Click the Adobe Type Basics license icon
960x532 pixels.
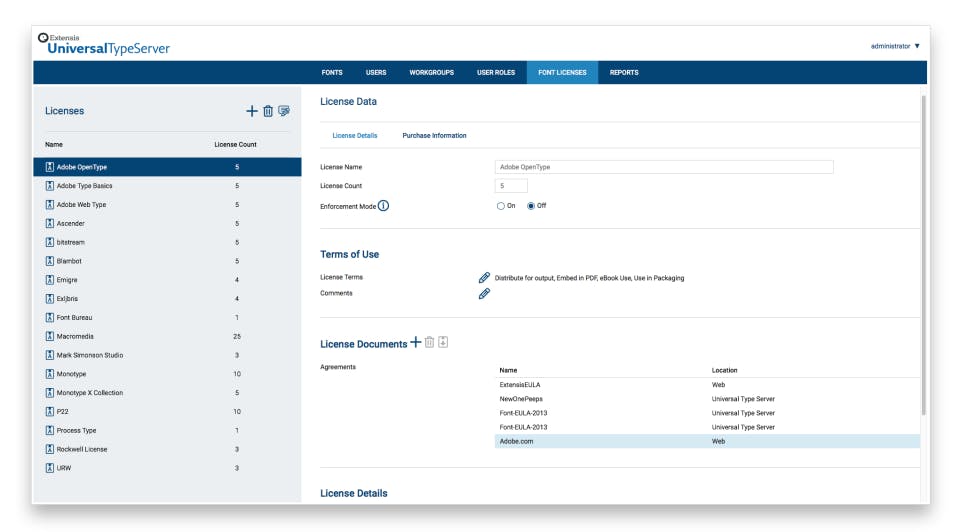click(50, 185)
